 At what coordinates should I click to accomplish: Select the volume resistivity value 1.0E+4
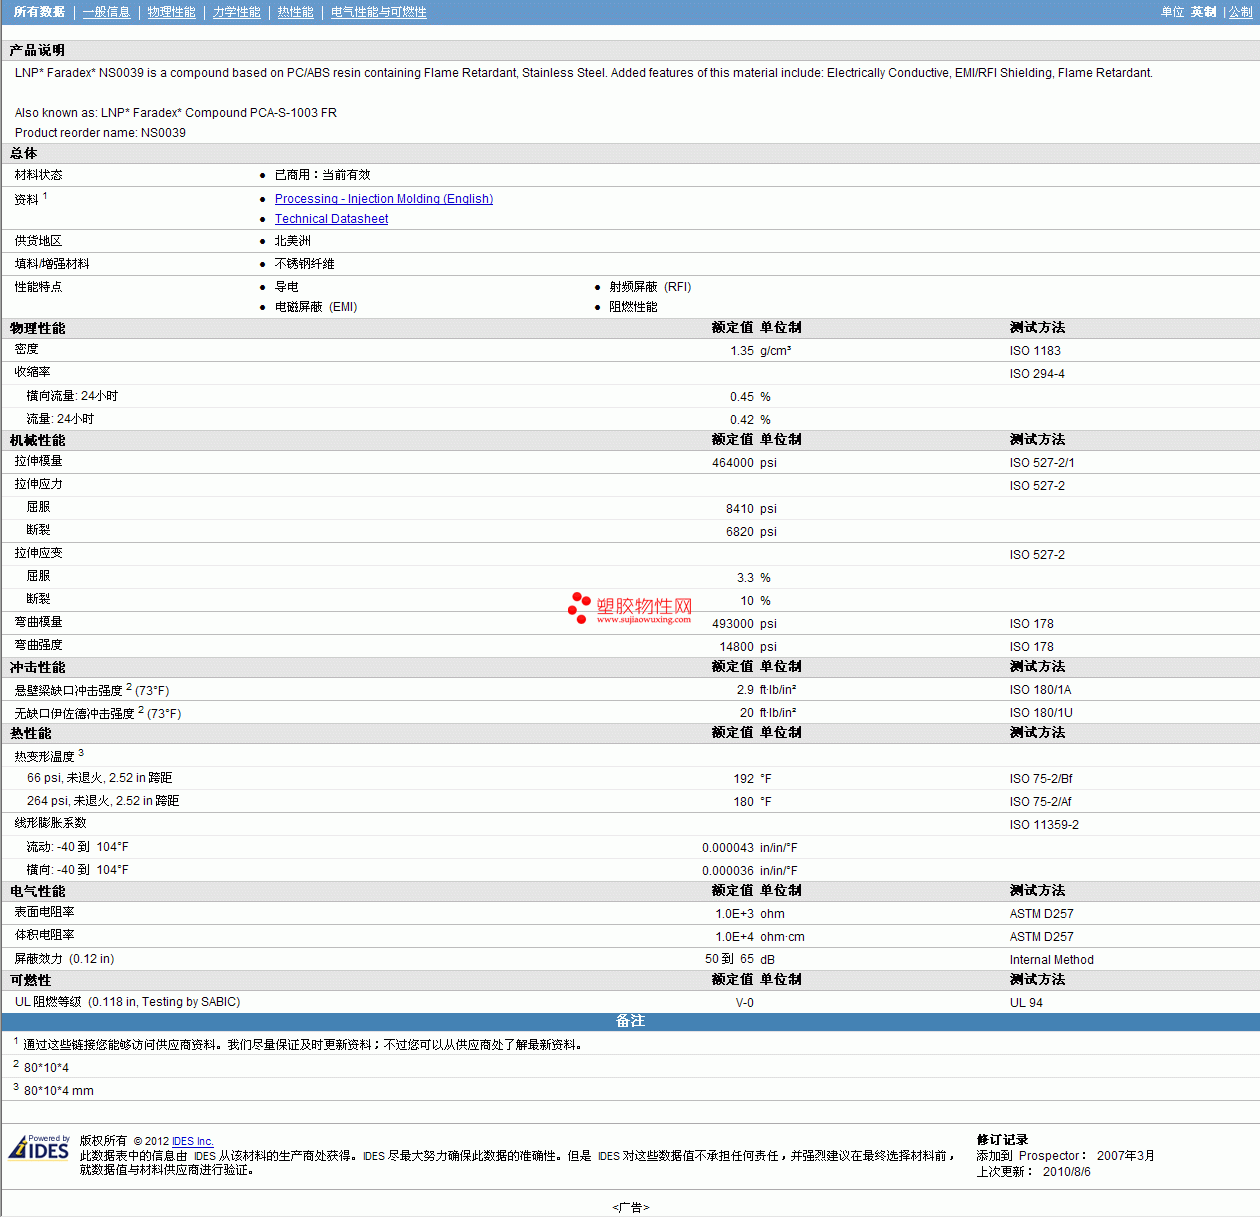point(735,937)
